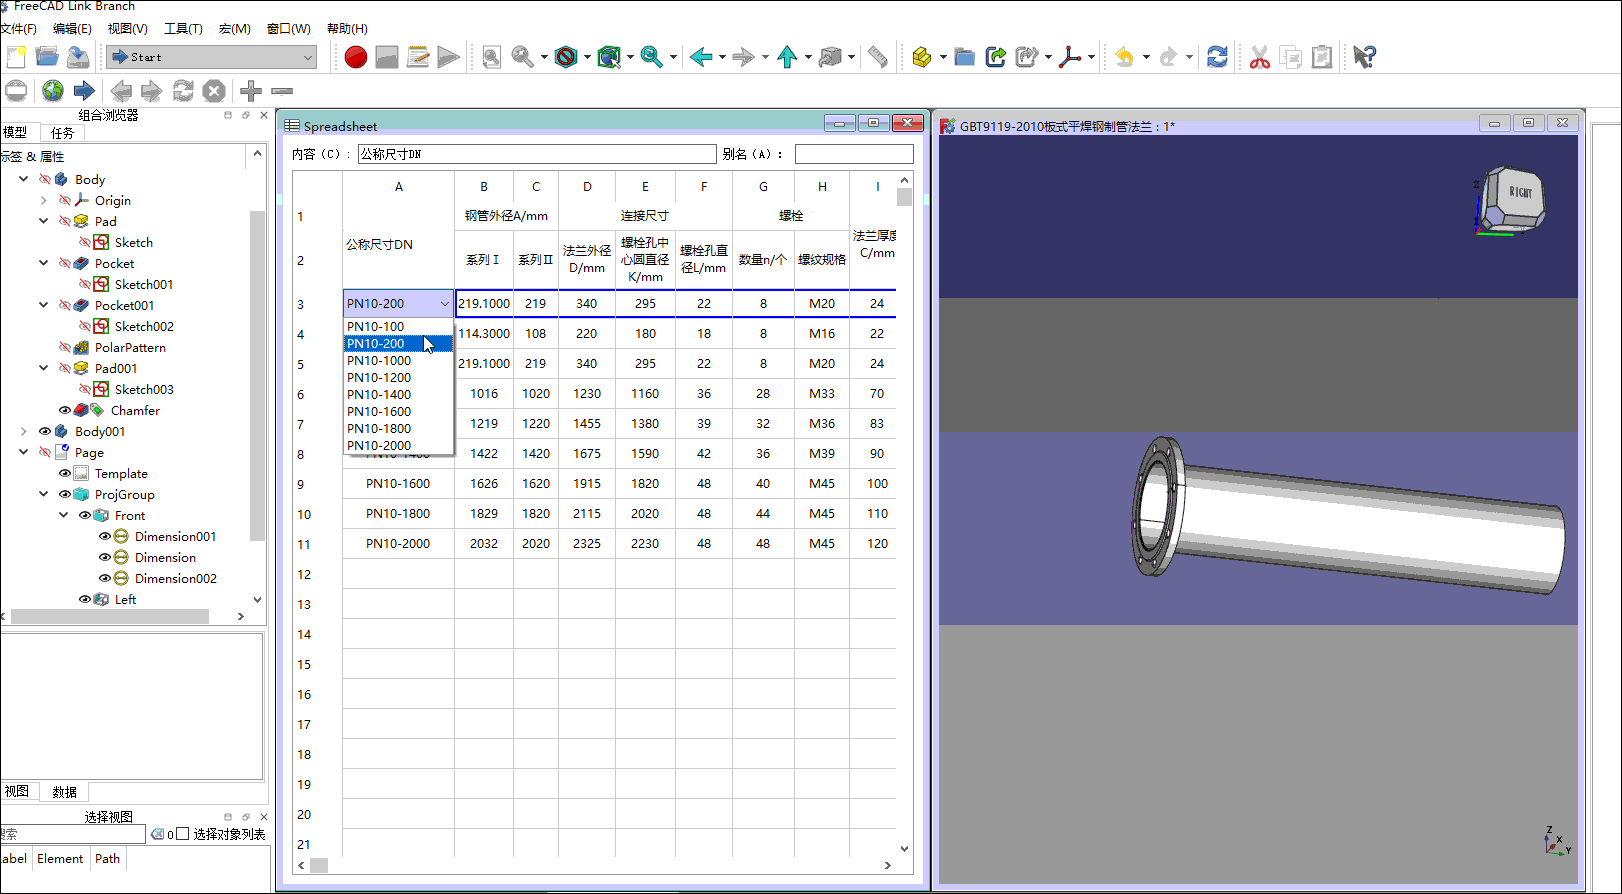This screenshot has width=1622, height=894.
Task: Select PN10-100 in the dropdown list
Action: [398, 326]
